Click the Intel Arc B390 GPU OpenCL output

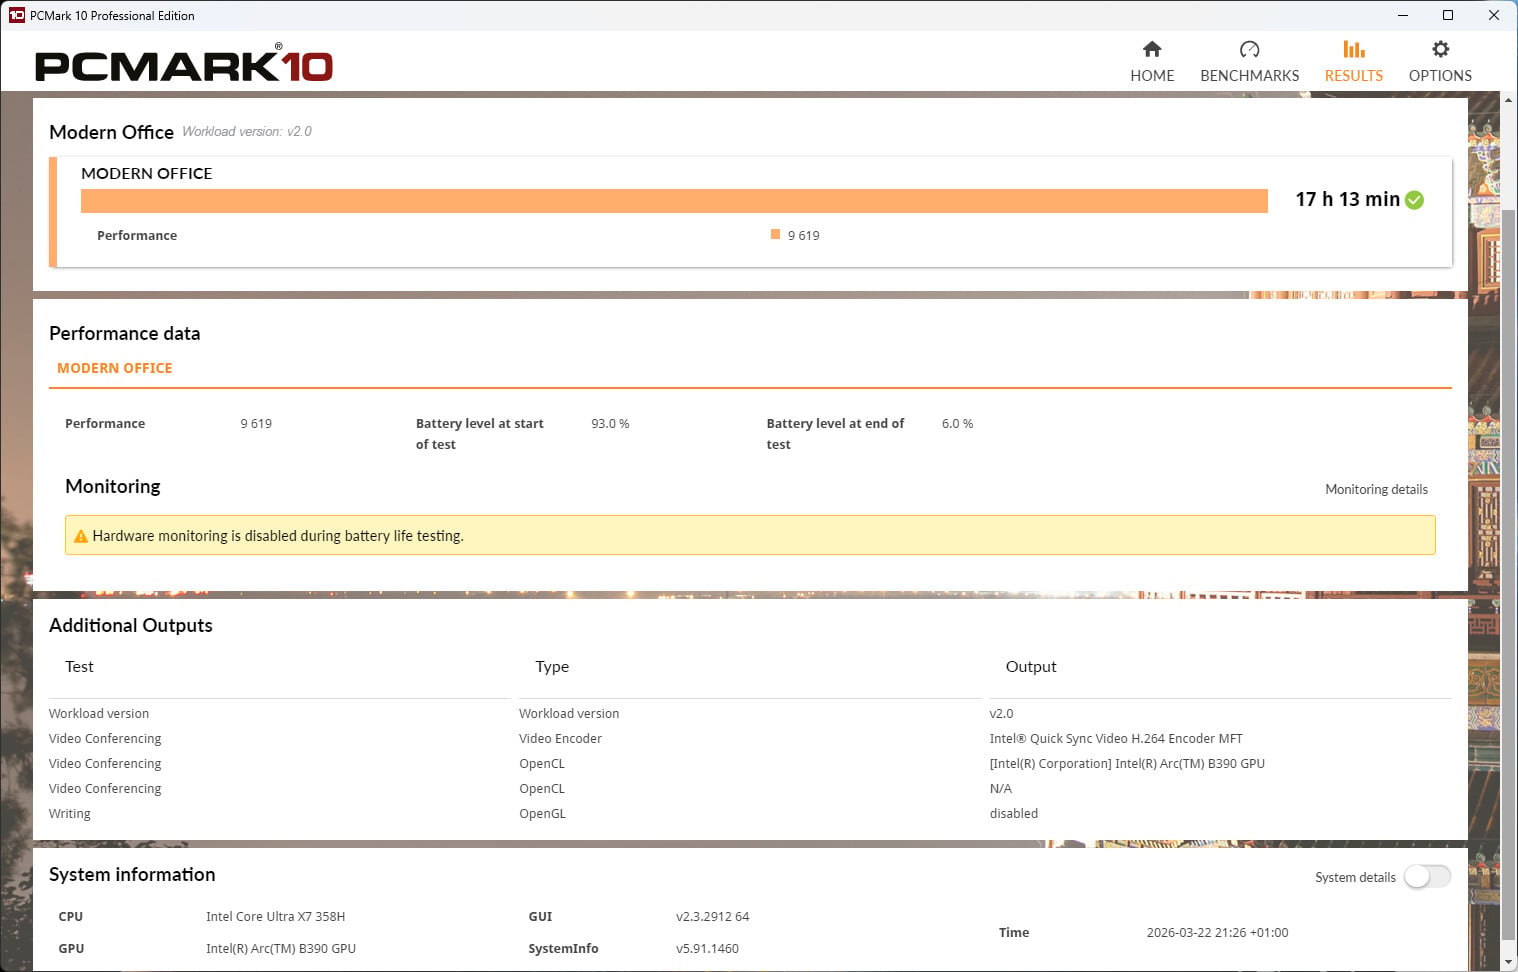1127,764
